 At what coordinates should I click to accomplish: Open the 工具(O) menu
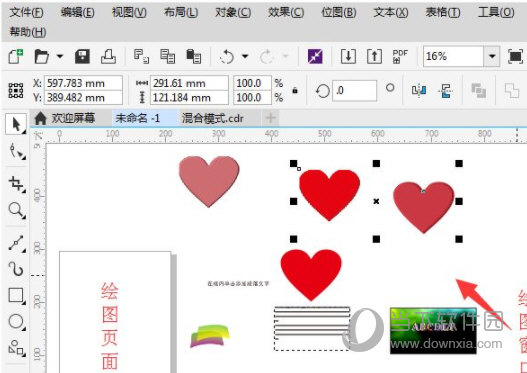pyautogui.click(x=496, y=13)
